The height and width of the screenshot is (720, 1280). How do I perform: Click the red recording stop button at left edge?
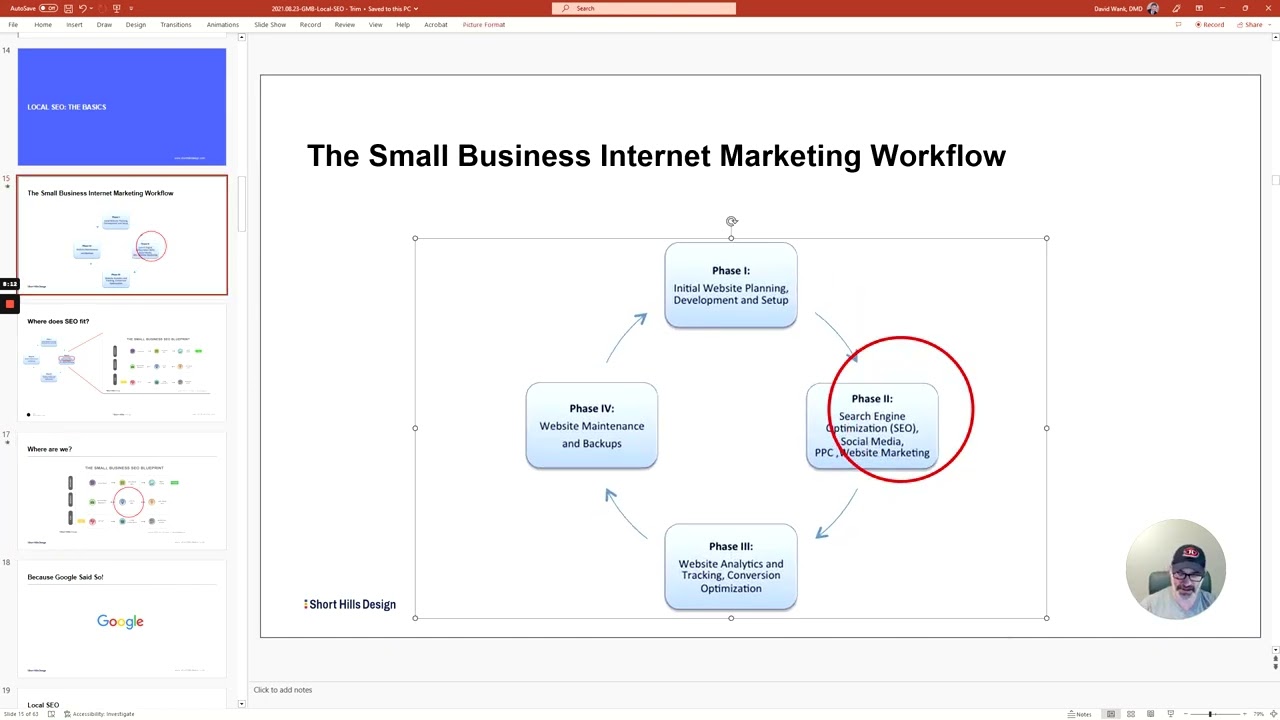tap(9, 304)
